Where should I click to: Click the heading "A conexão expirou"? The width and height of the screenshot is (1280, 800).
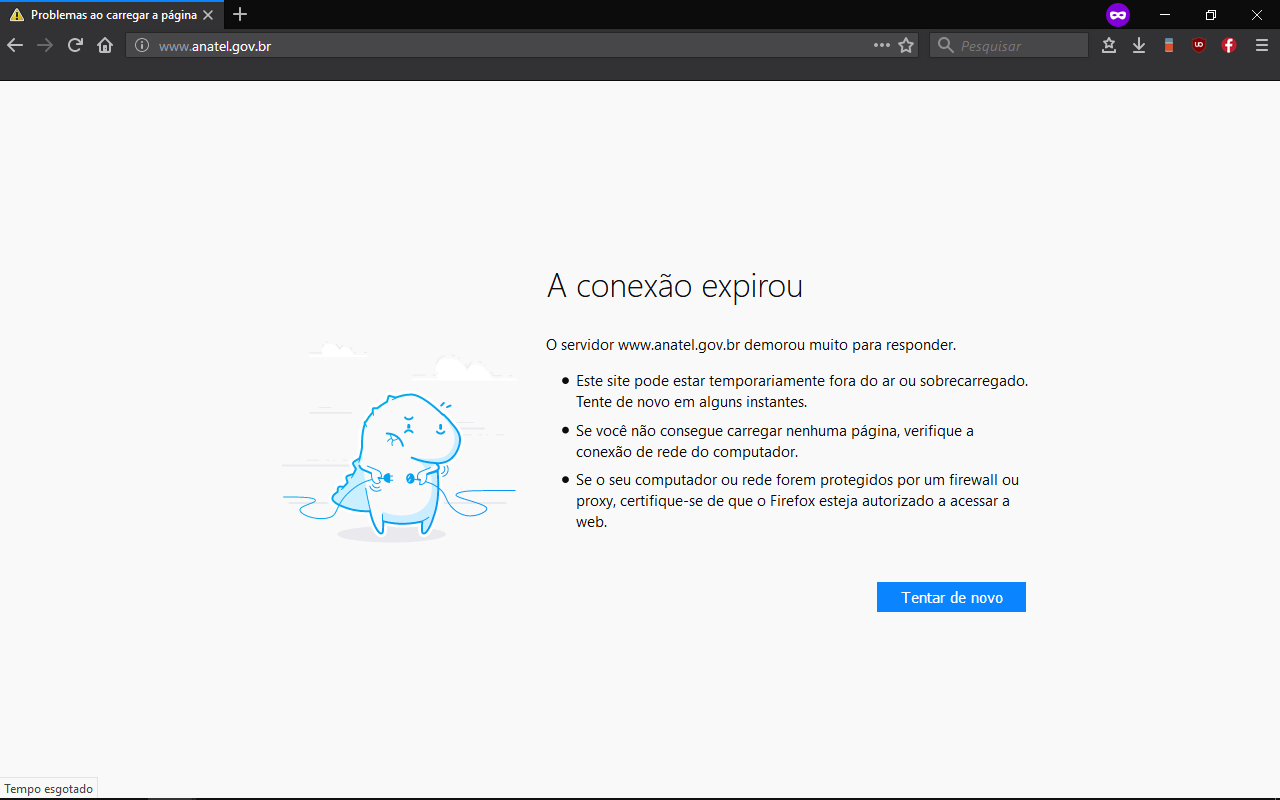pos(675,286)
